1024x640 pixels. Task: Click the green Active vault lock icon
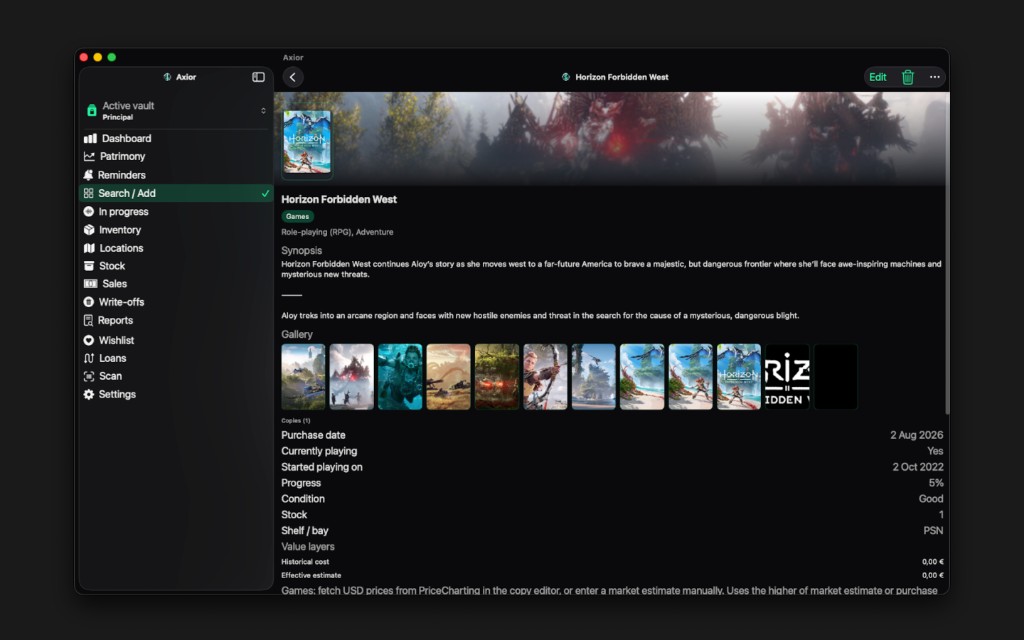pyautogui.click(x=91, y=110)
